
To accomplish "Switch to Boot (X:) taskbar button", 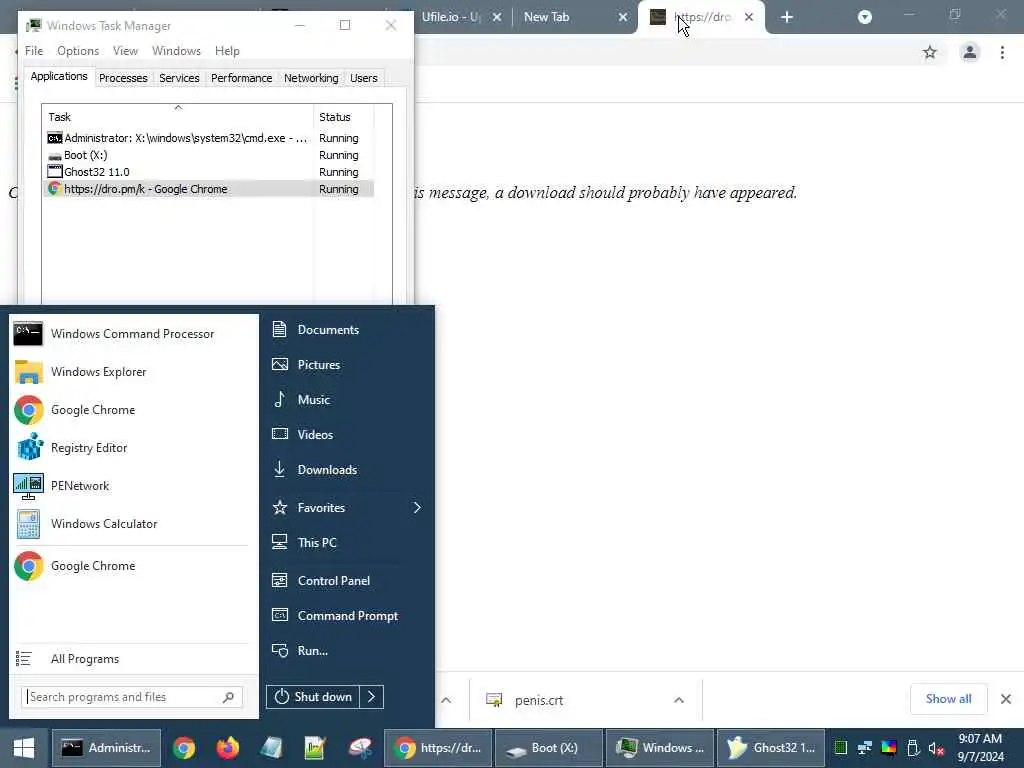I will (x=549, y=748).
